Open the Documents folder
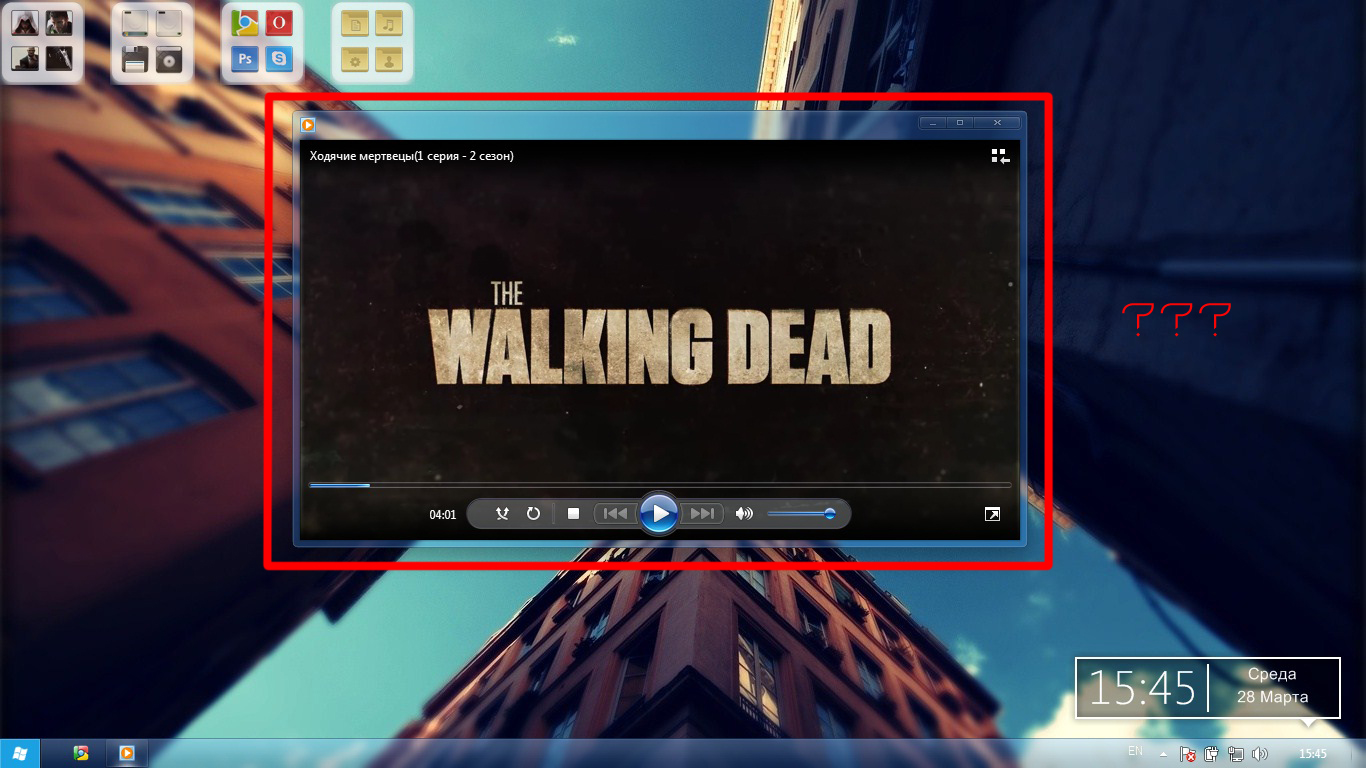The width and height of the screenshot is (1366, 768). [x=355, y=23]
